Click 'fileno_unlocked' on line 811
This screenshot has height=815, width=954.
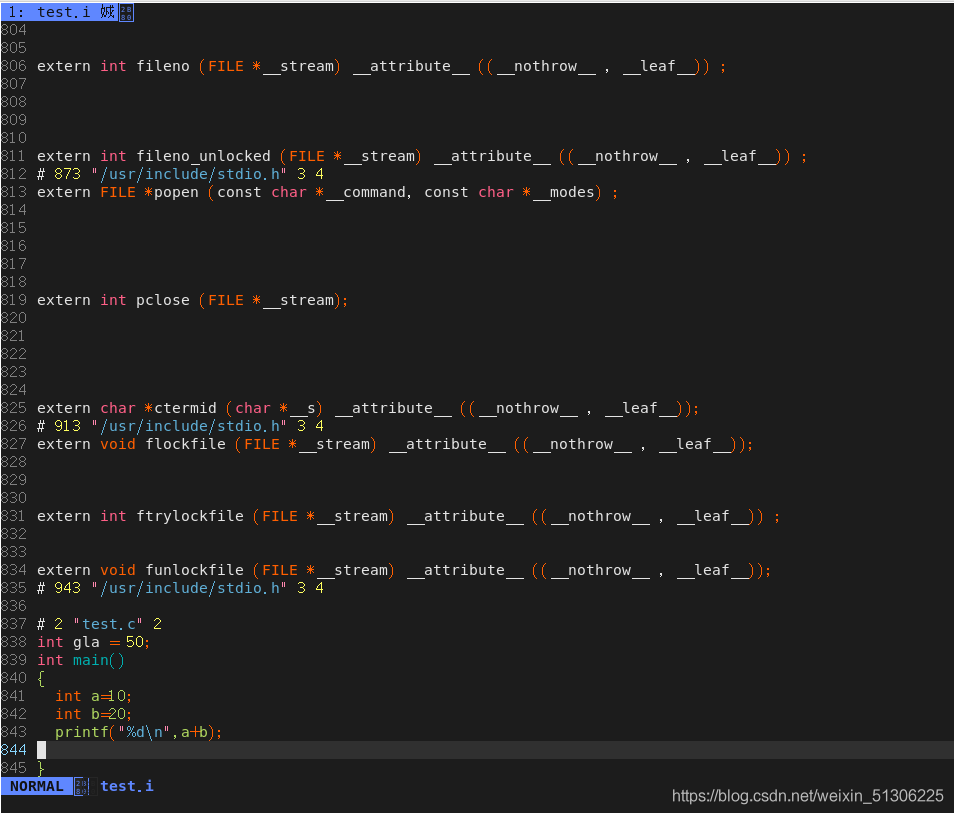[203, 156]
